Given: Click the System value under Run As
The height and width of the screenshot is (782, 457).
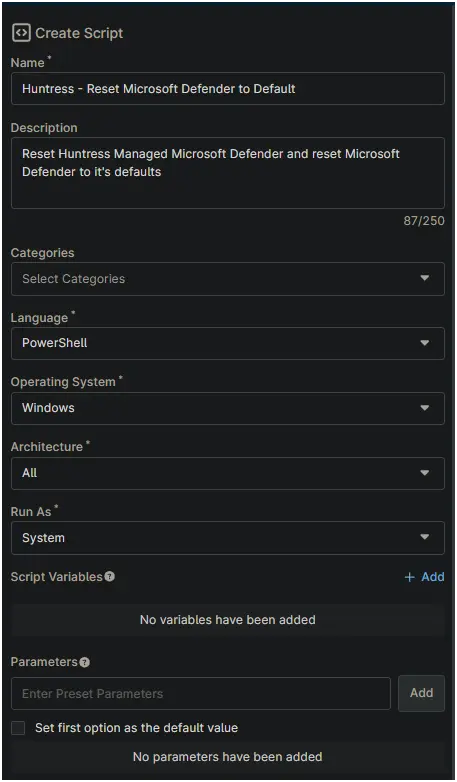Looking at the screenshot, I should (43, 538).
